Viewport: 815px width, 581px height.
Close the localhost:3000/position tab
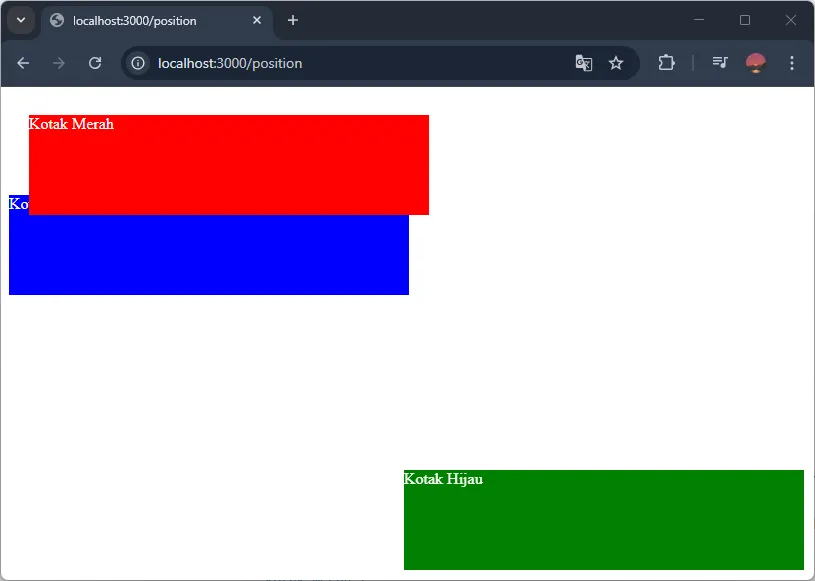click(x=257, y=20)
